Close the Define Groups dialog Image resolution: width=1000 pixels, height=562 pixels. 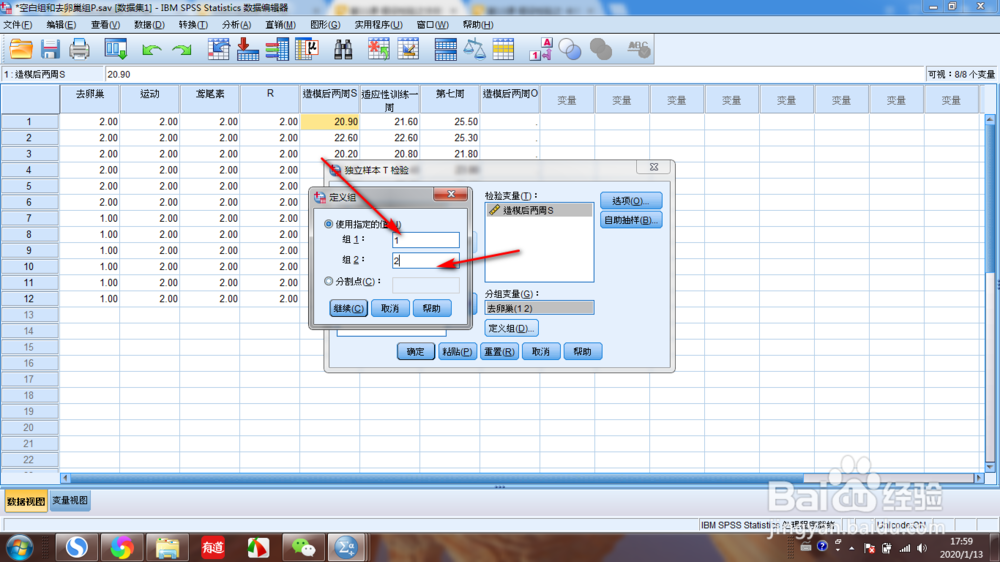coord(450,194)
